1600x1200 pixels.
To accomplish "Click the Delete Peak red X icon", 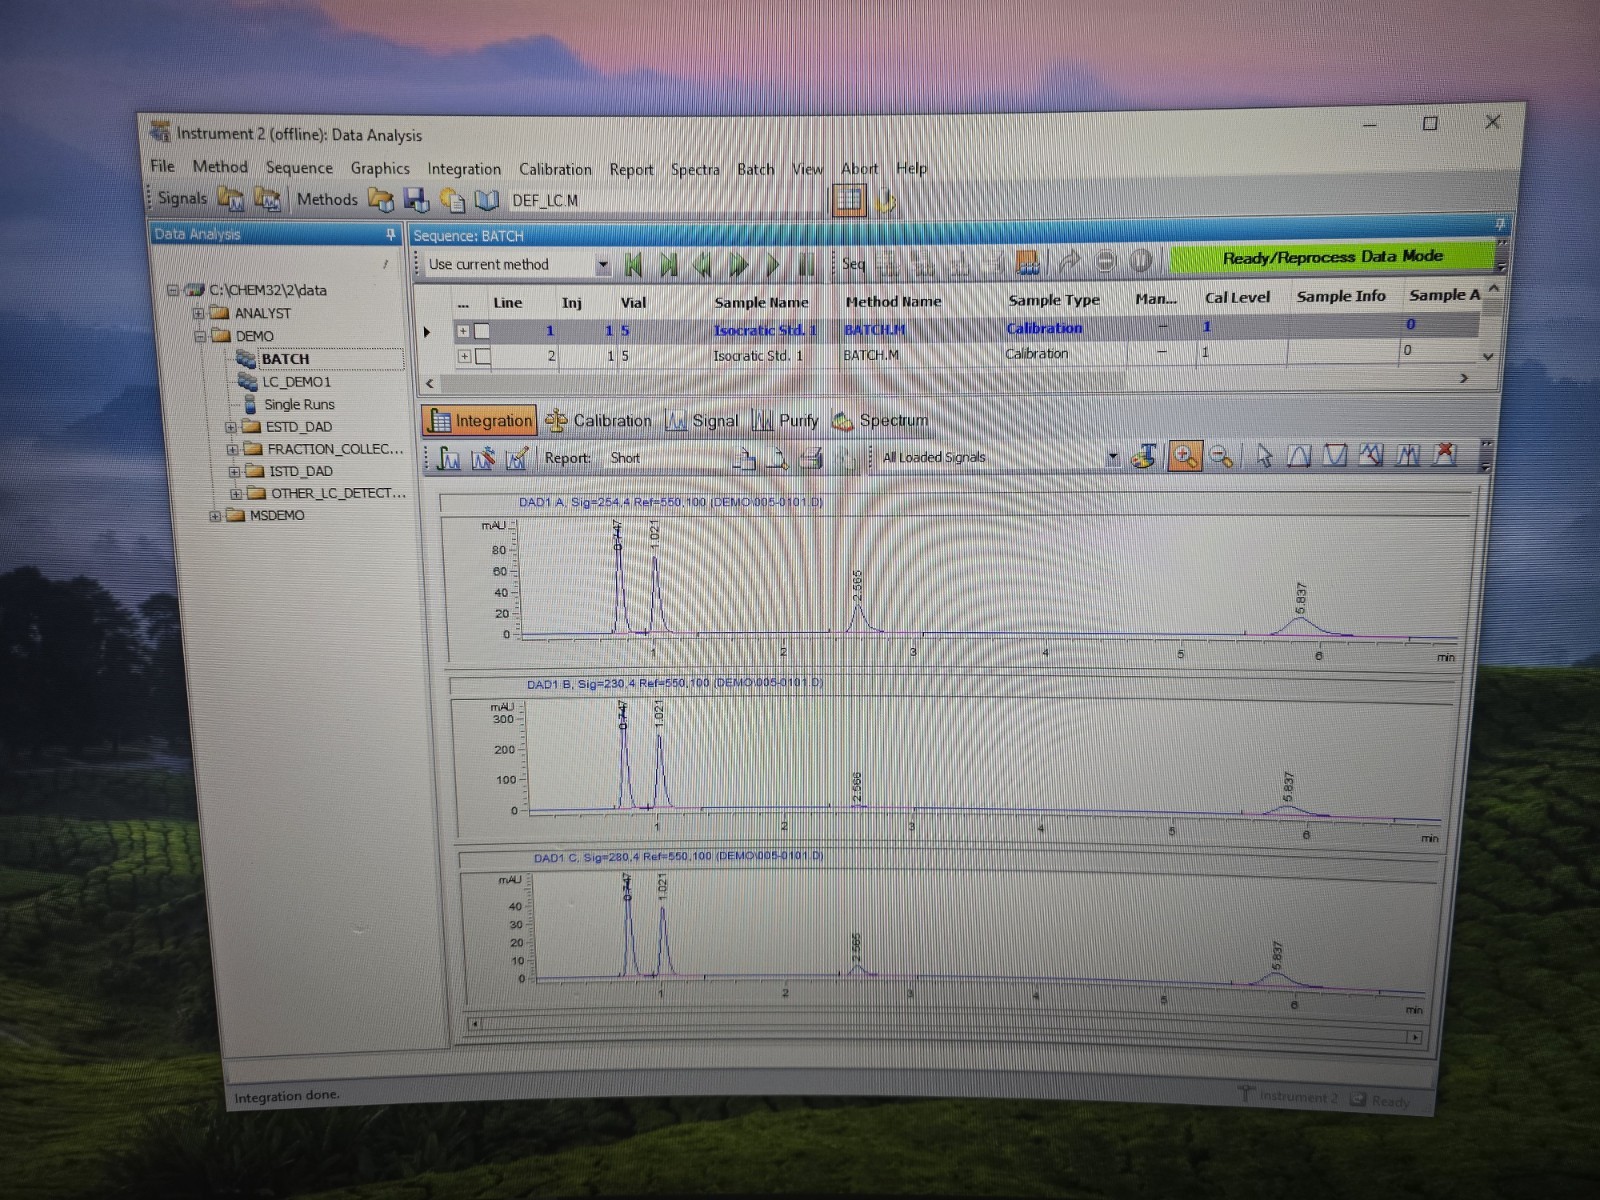I will point(1444,455).
